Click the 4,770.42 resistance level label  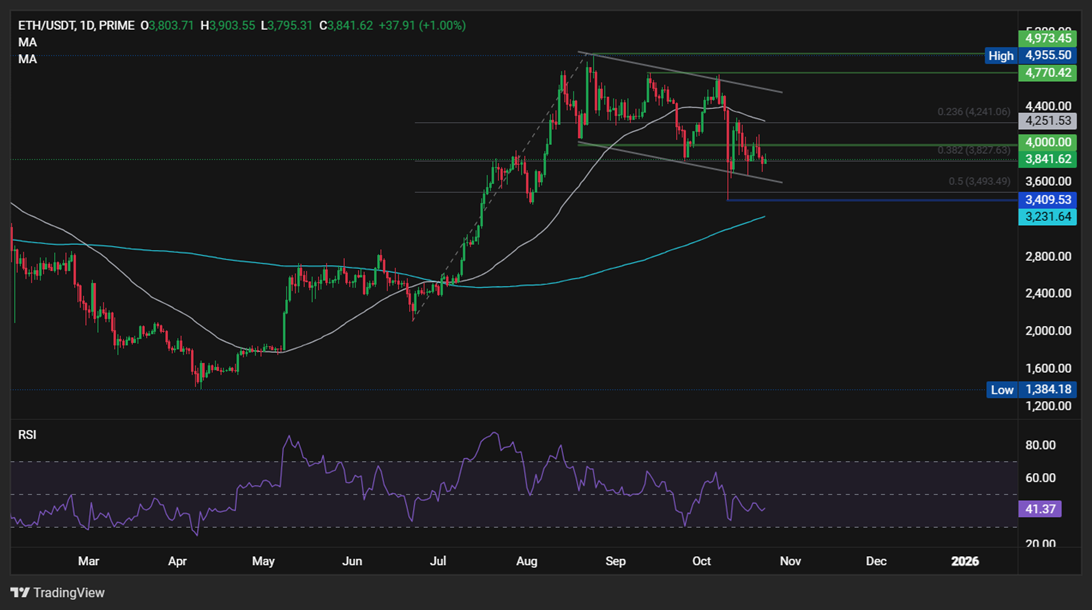[1047, 72]
